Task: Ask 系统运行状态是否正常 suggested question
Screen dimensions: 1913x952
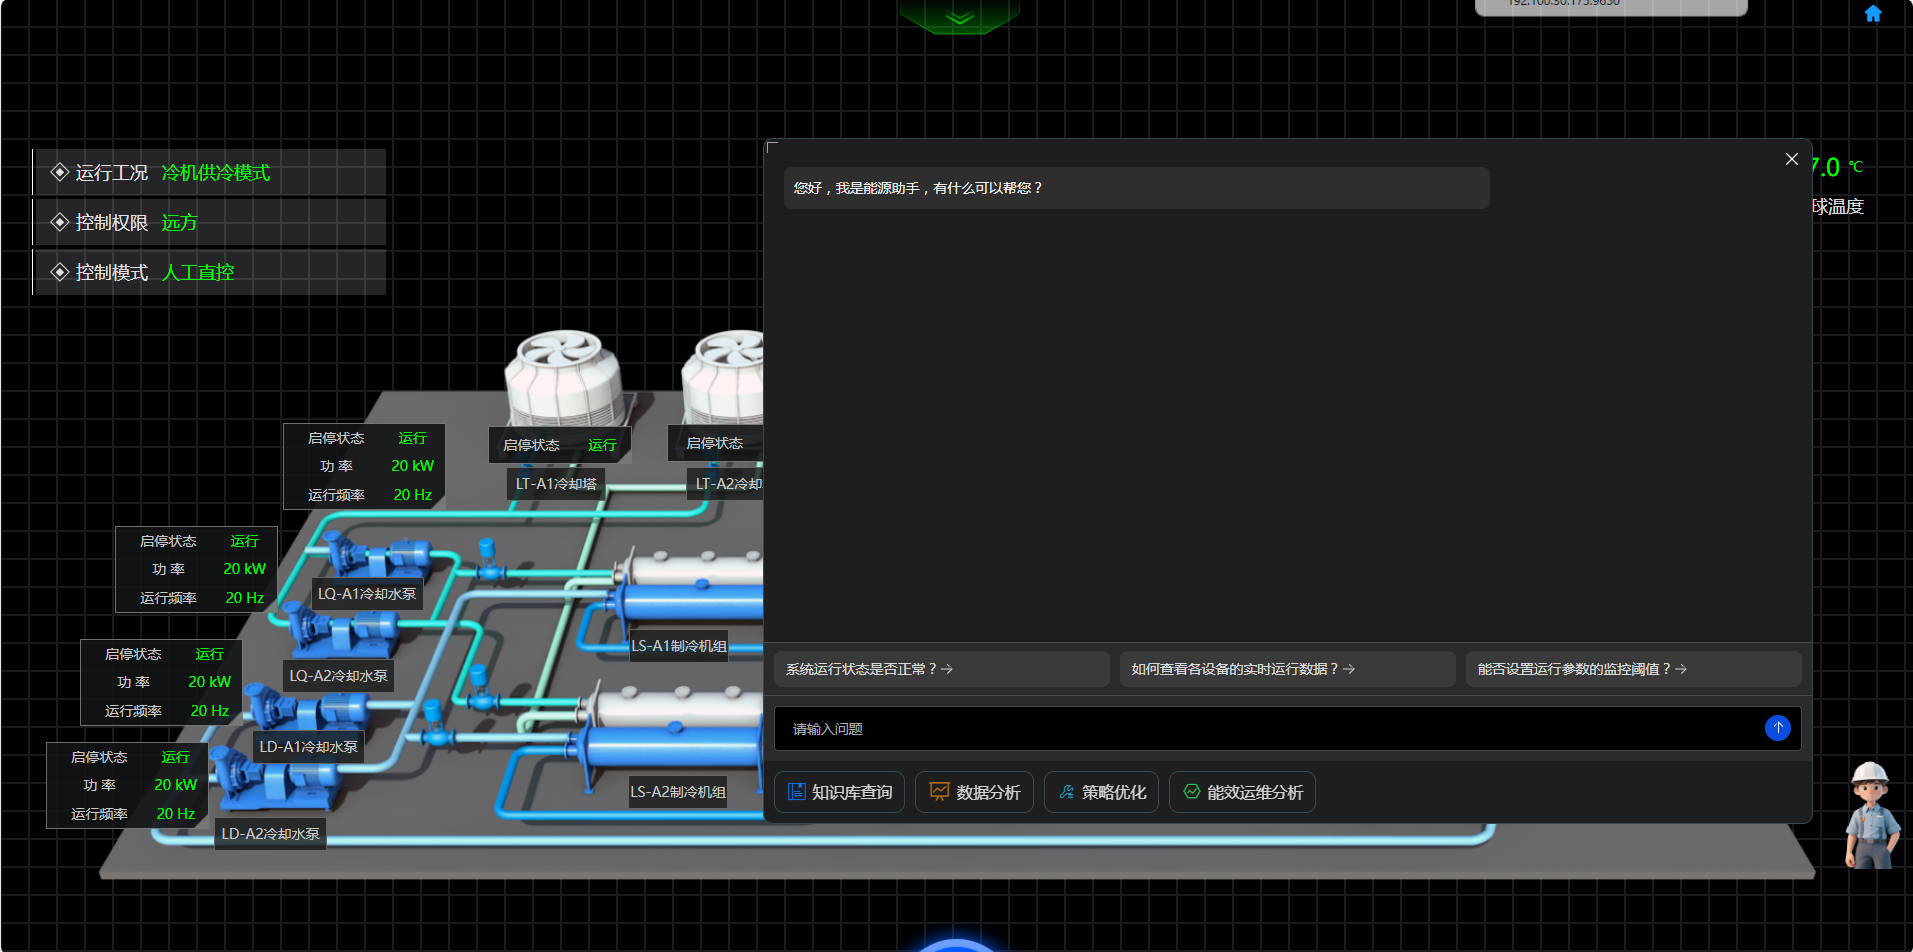Action: coord(941,669)
